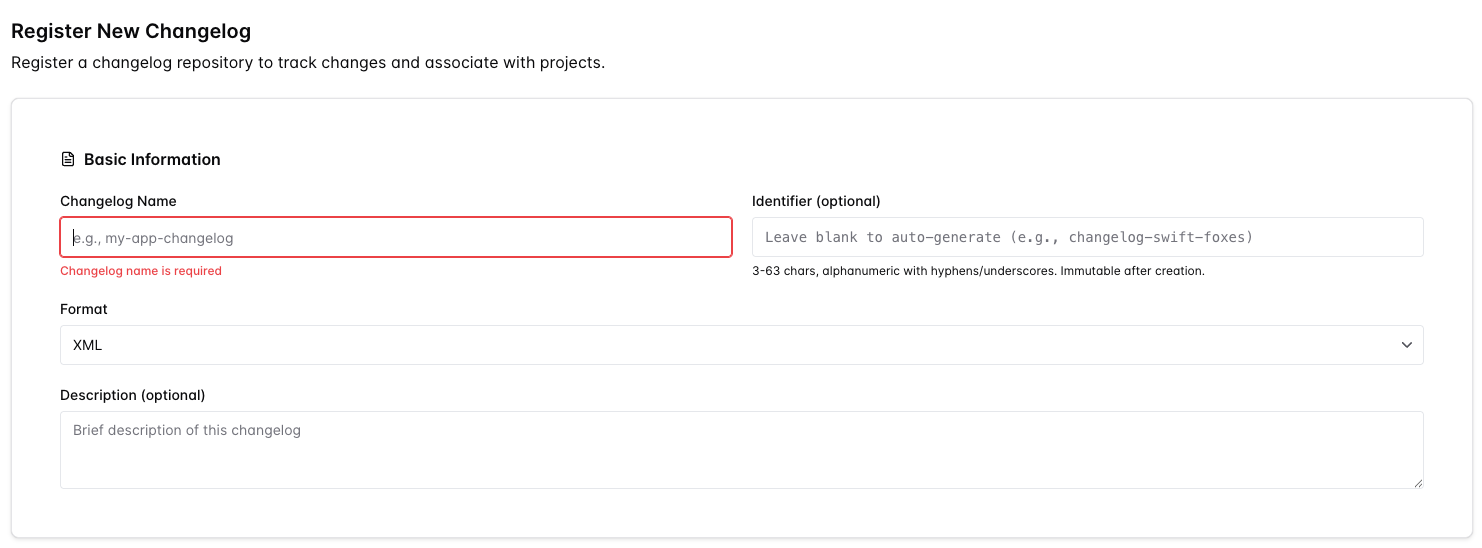This screenshot has width=1482, height=548.
Task: Click the 'Changelog name is required' error text
Action: click(x=141, y=271)
